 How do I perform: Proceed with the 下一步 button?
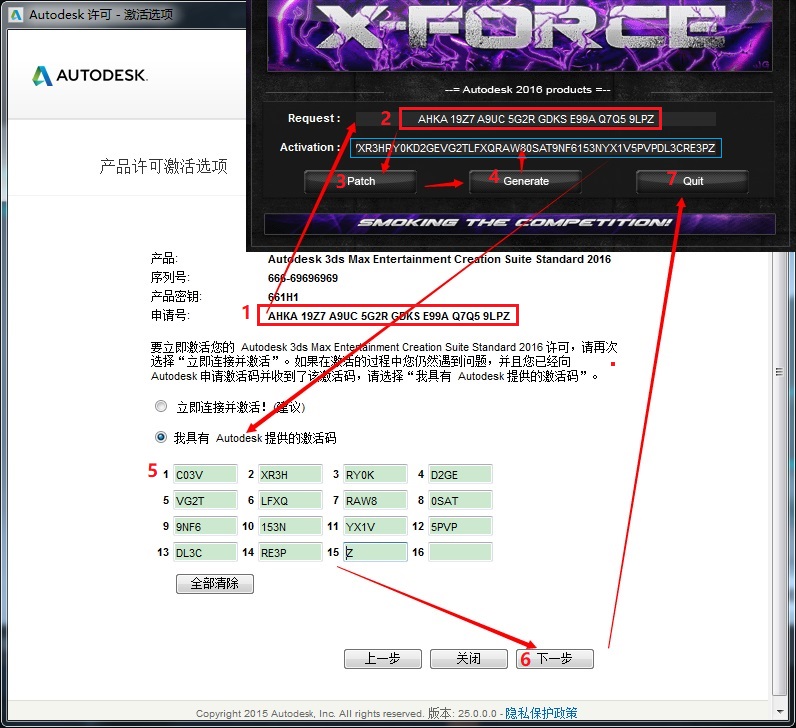coord(555,659)
